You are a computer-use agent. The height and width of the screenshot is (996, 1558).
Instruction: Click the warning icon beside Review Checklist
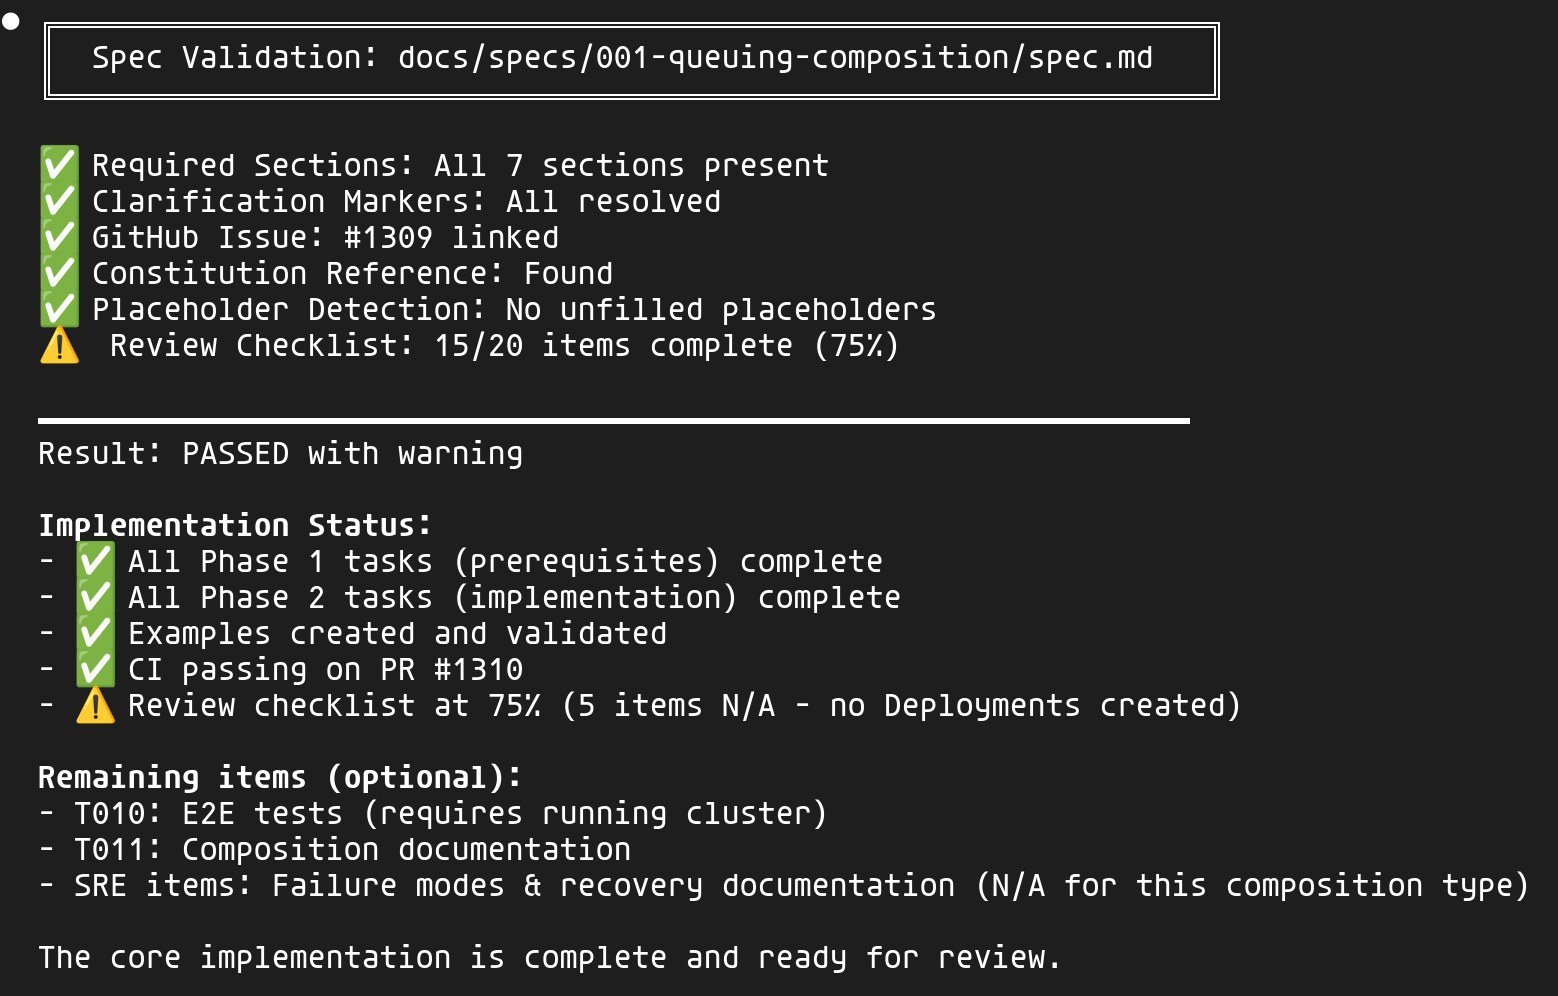59,346
